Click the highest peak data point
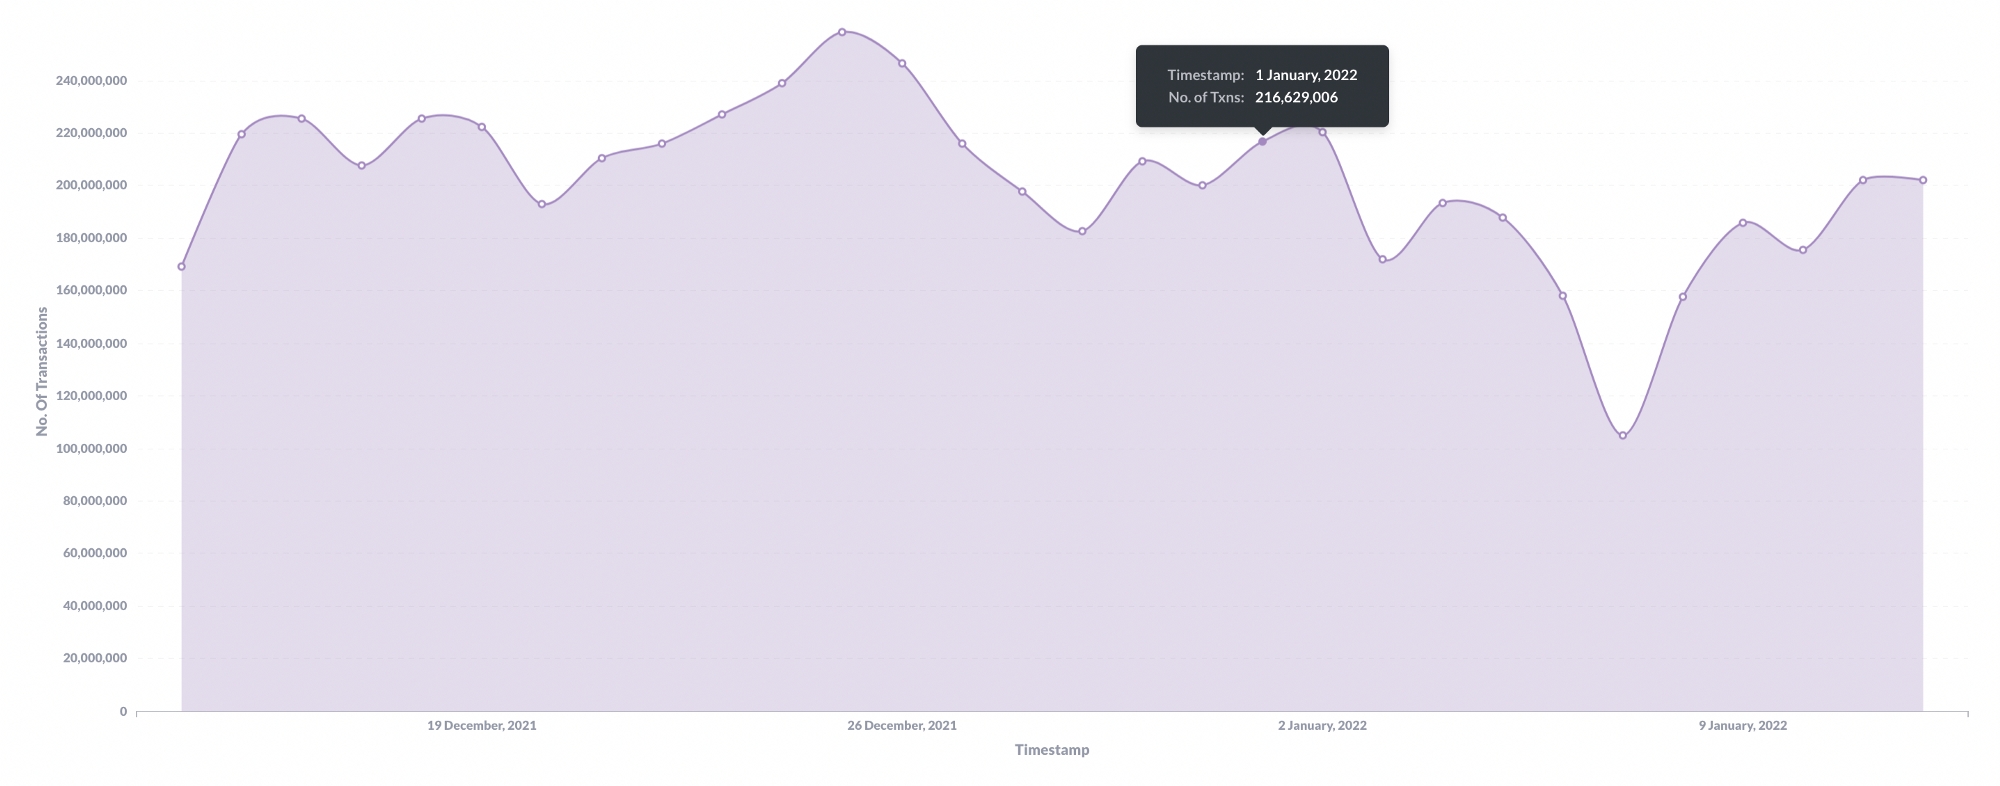 [842, 32]
